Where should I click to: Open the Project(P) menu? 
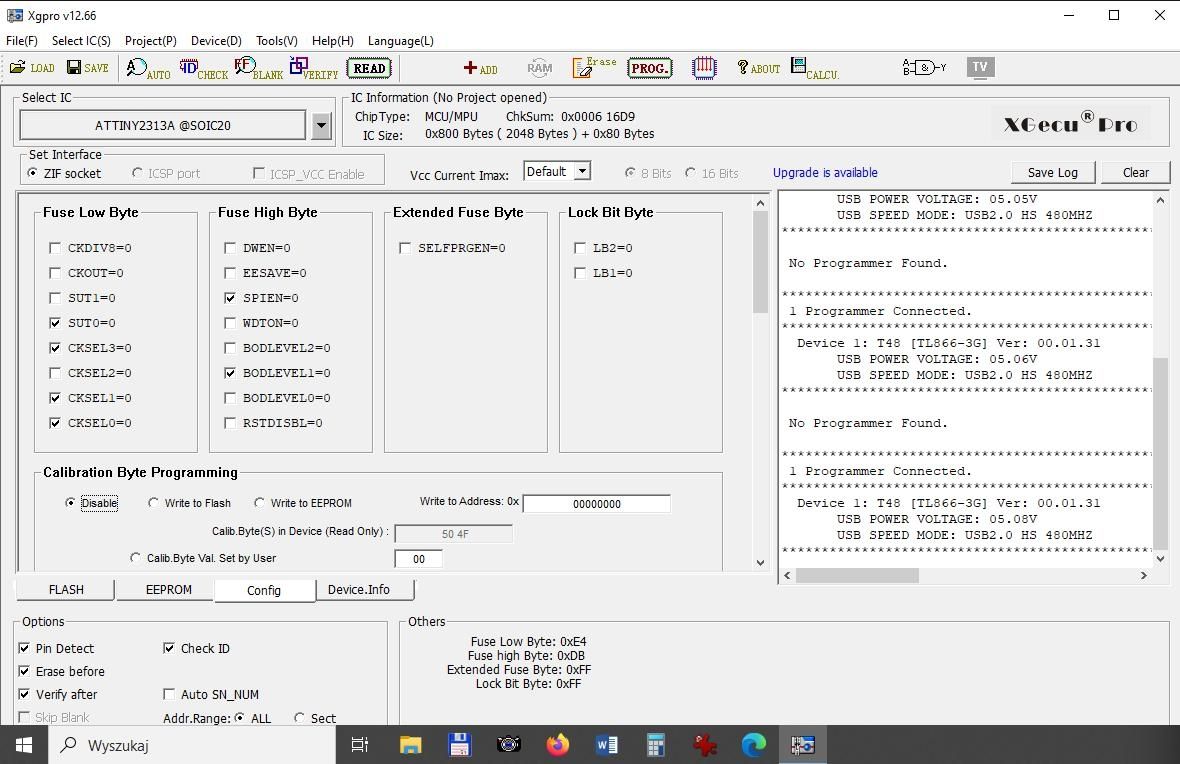[151, 41]
